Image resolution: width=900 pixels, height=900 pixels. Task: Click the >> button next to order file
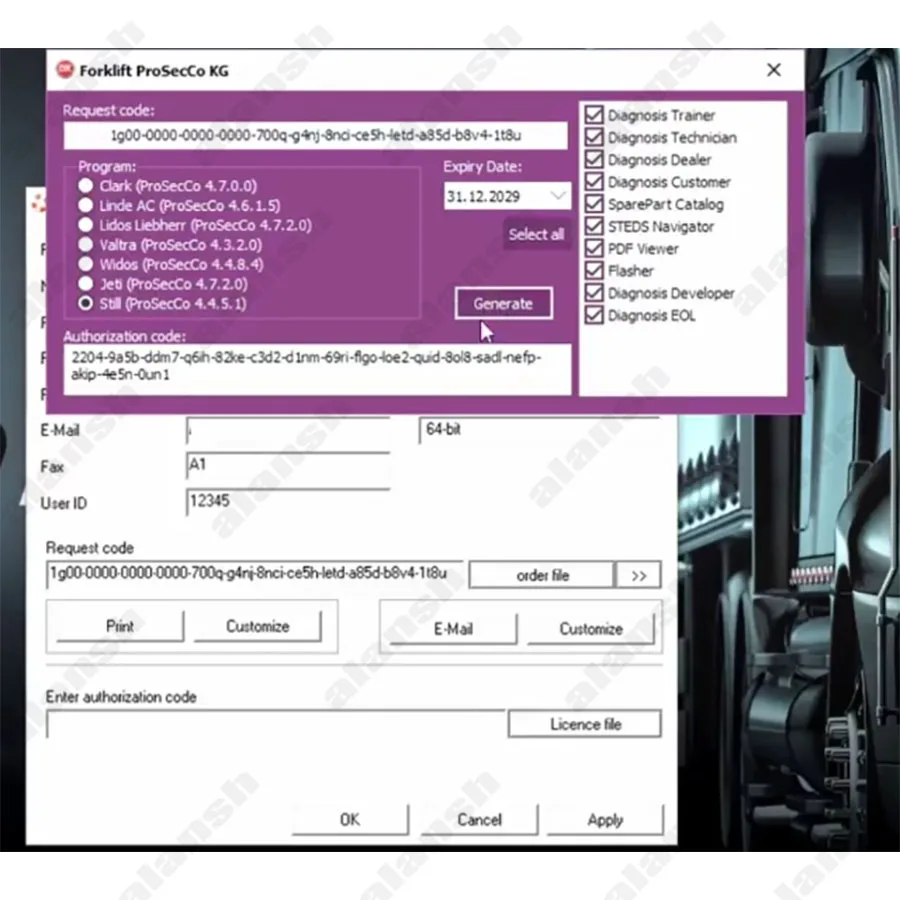(x=638, y=575)
